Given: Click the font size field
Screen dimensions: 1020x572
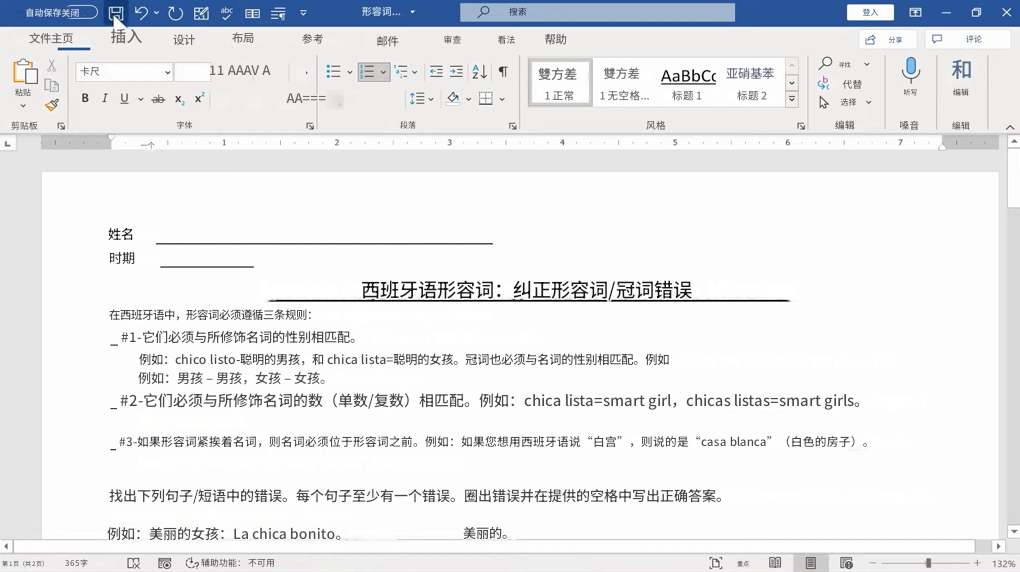Looking at the screenshot, I should (x=191, y=72).
